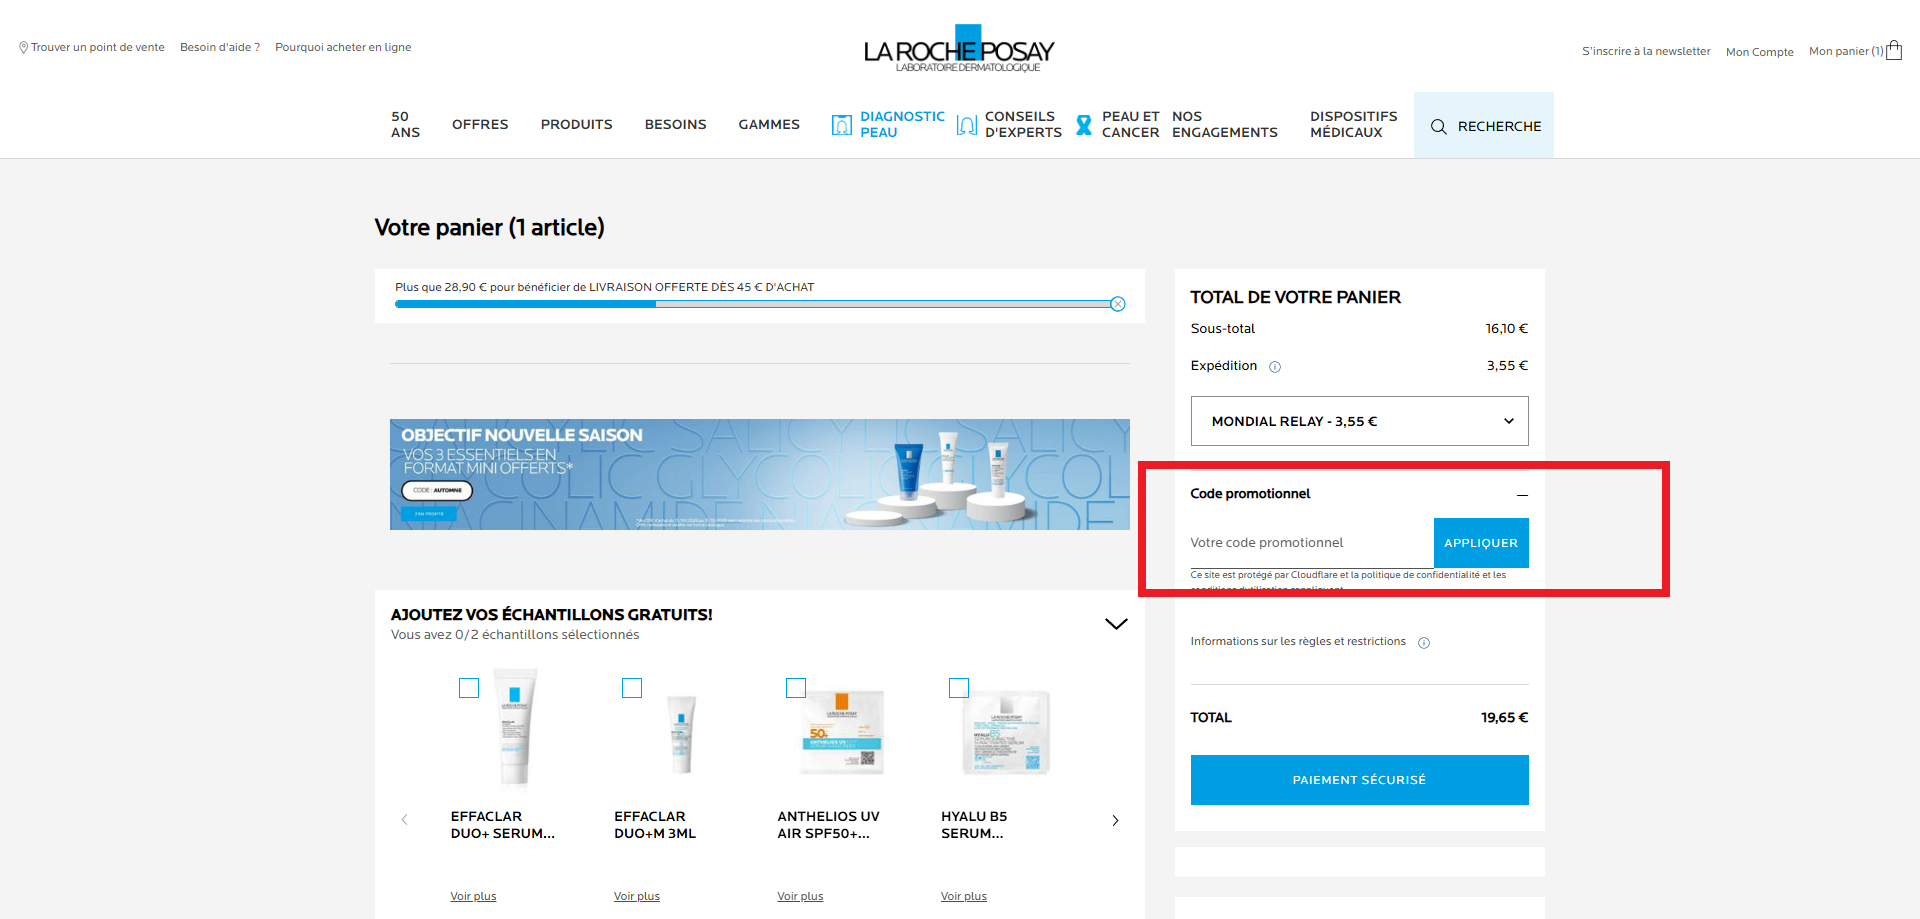
Task: Click the Conseils d'experts icon
Action: (967, 125)
